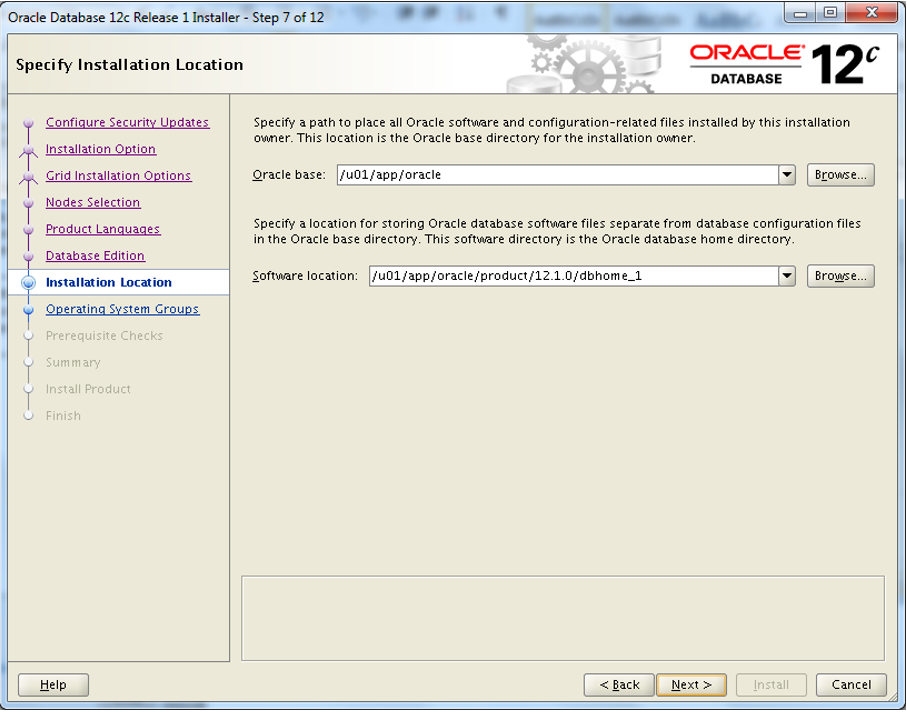Click the Operating System Groups step bullet
This screenshot has height=712, width=907.
pos(28,309)
